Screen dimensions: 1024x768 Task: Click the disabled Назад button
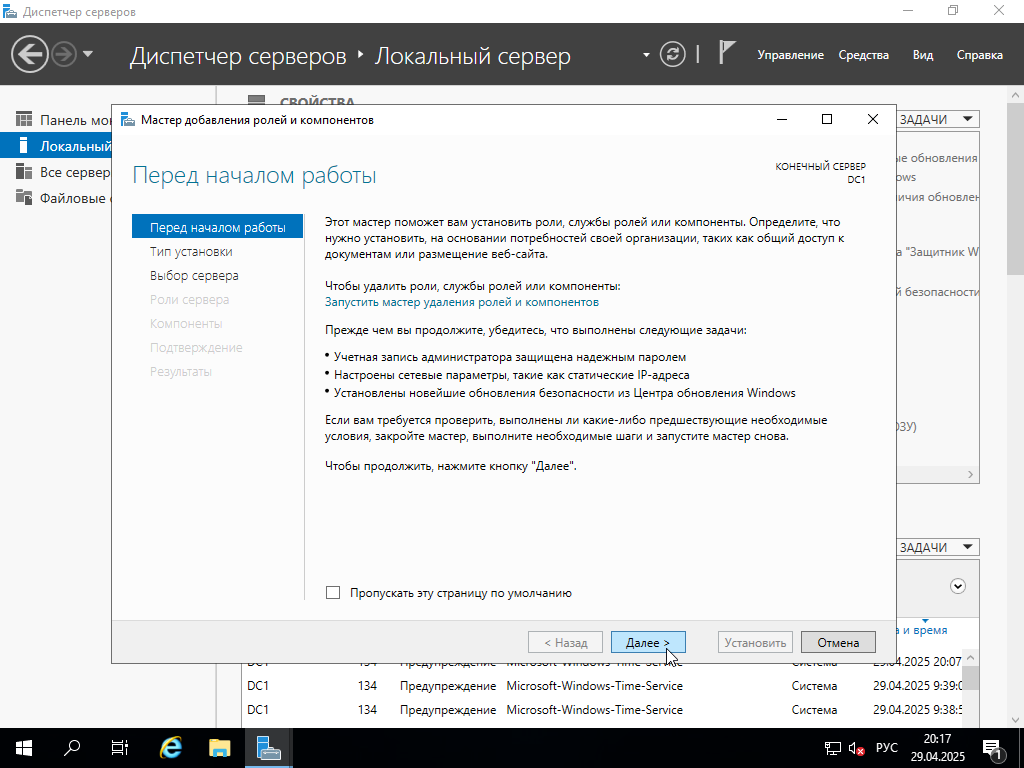click(566, 643)
